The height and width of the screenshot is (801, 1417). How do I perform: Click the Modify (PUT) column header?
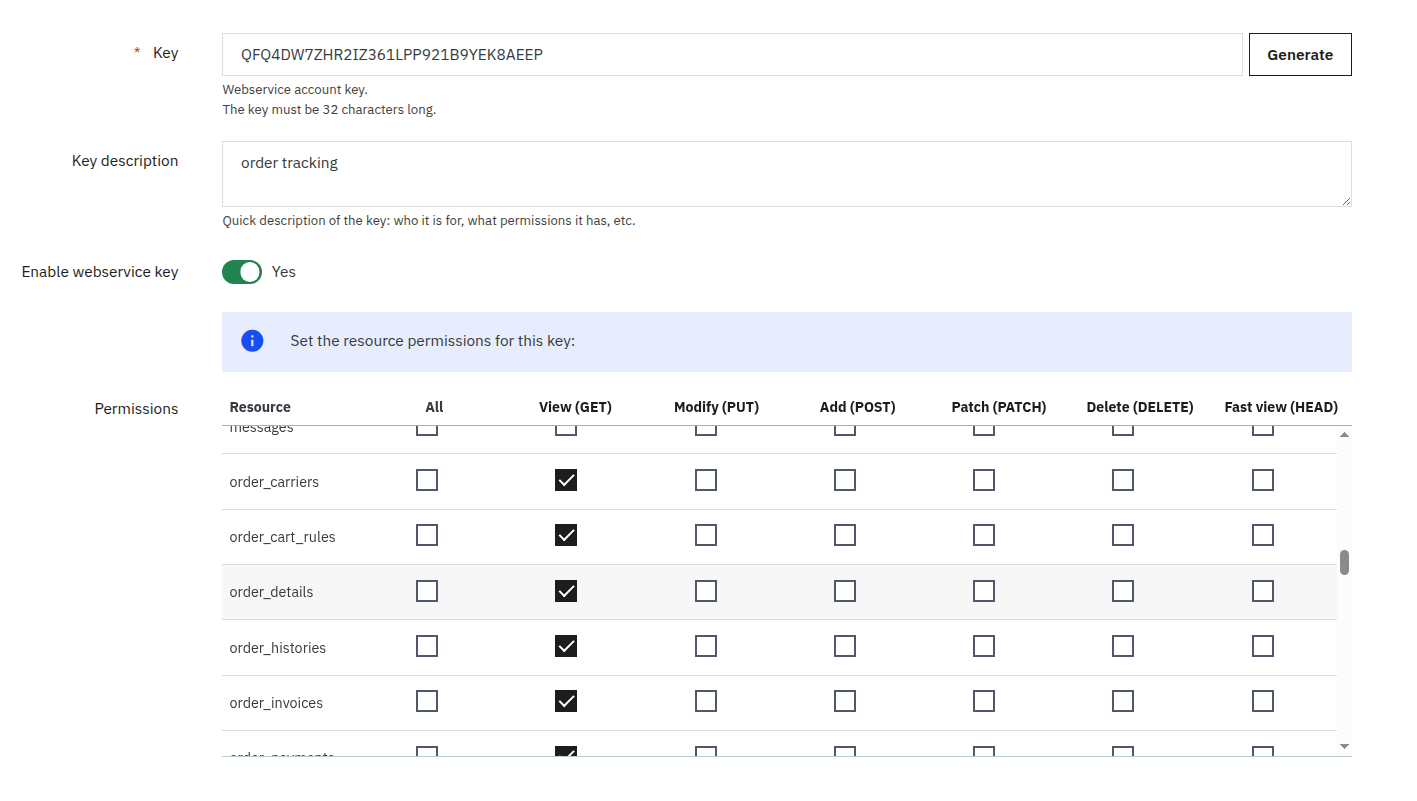[716, 407]
